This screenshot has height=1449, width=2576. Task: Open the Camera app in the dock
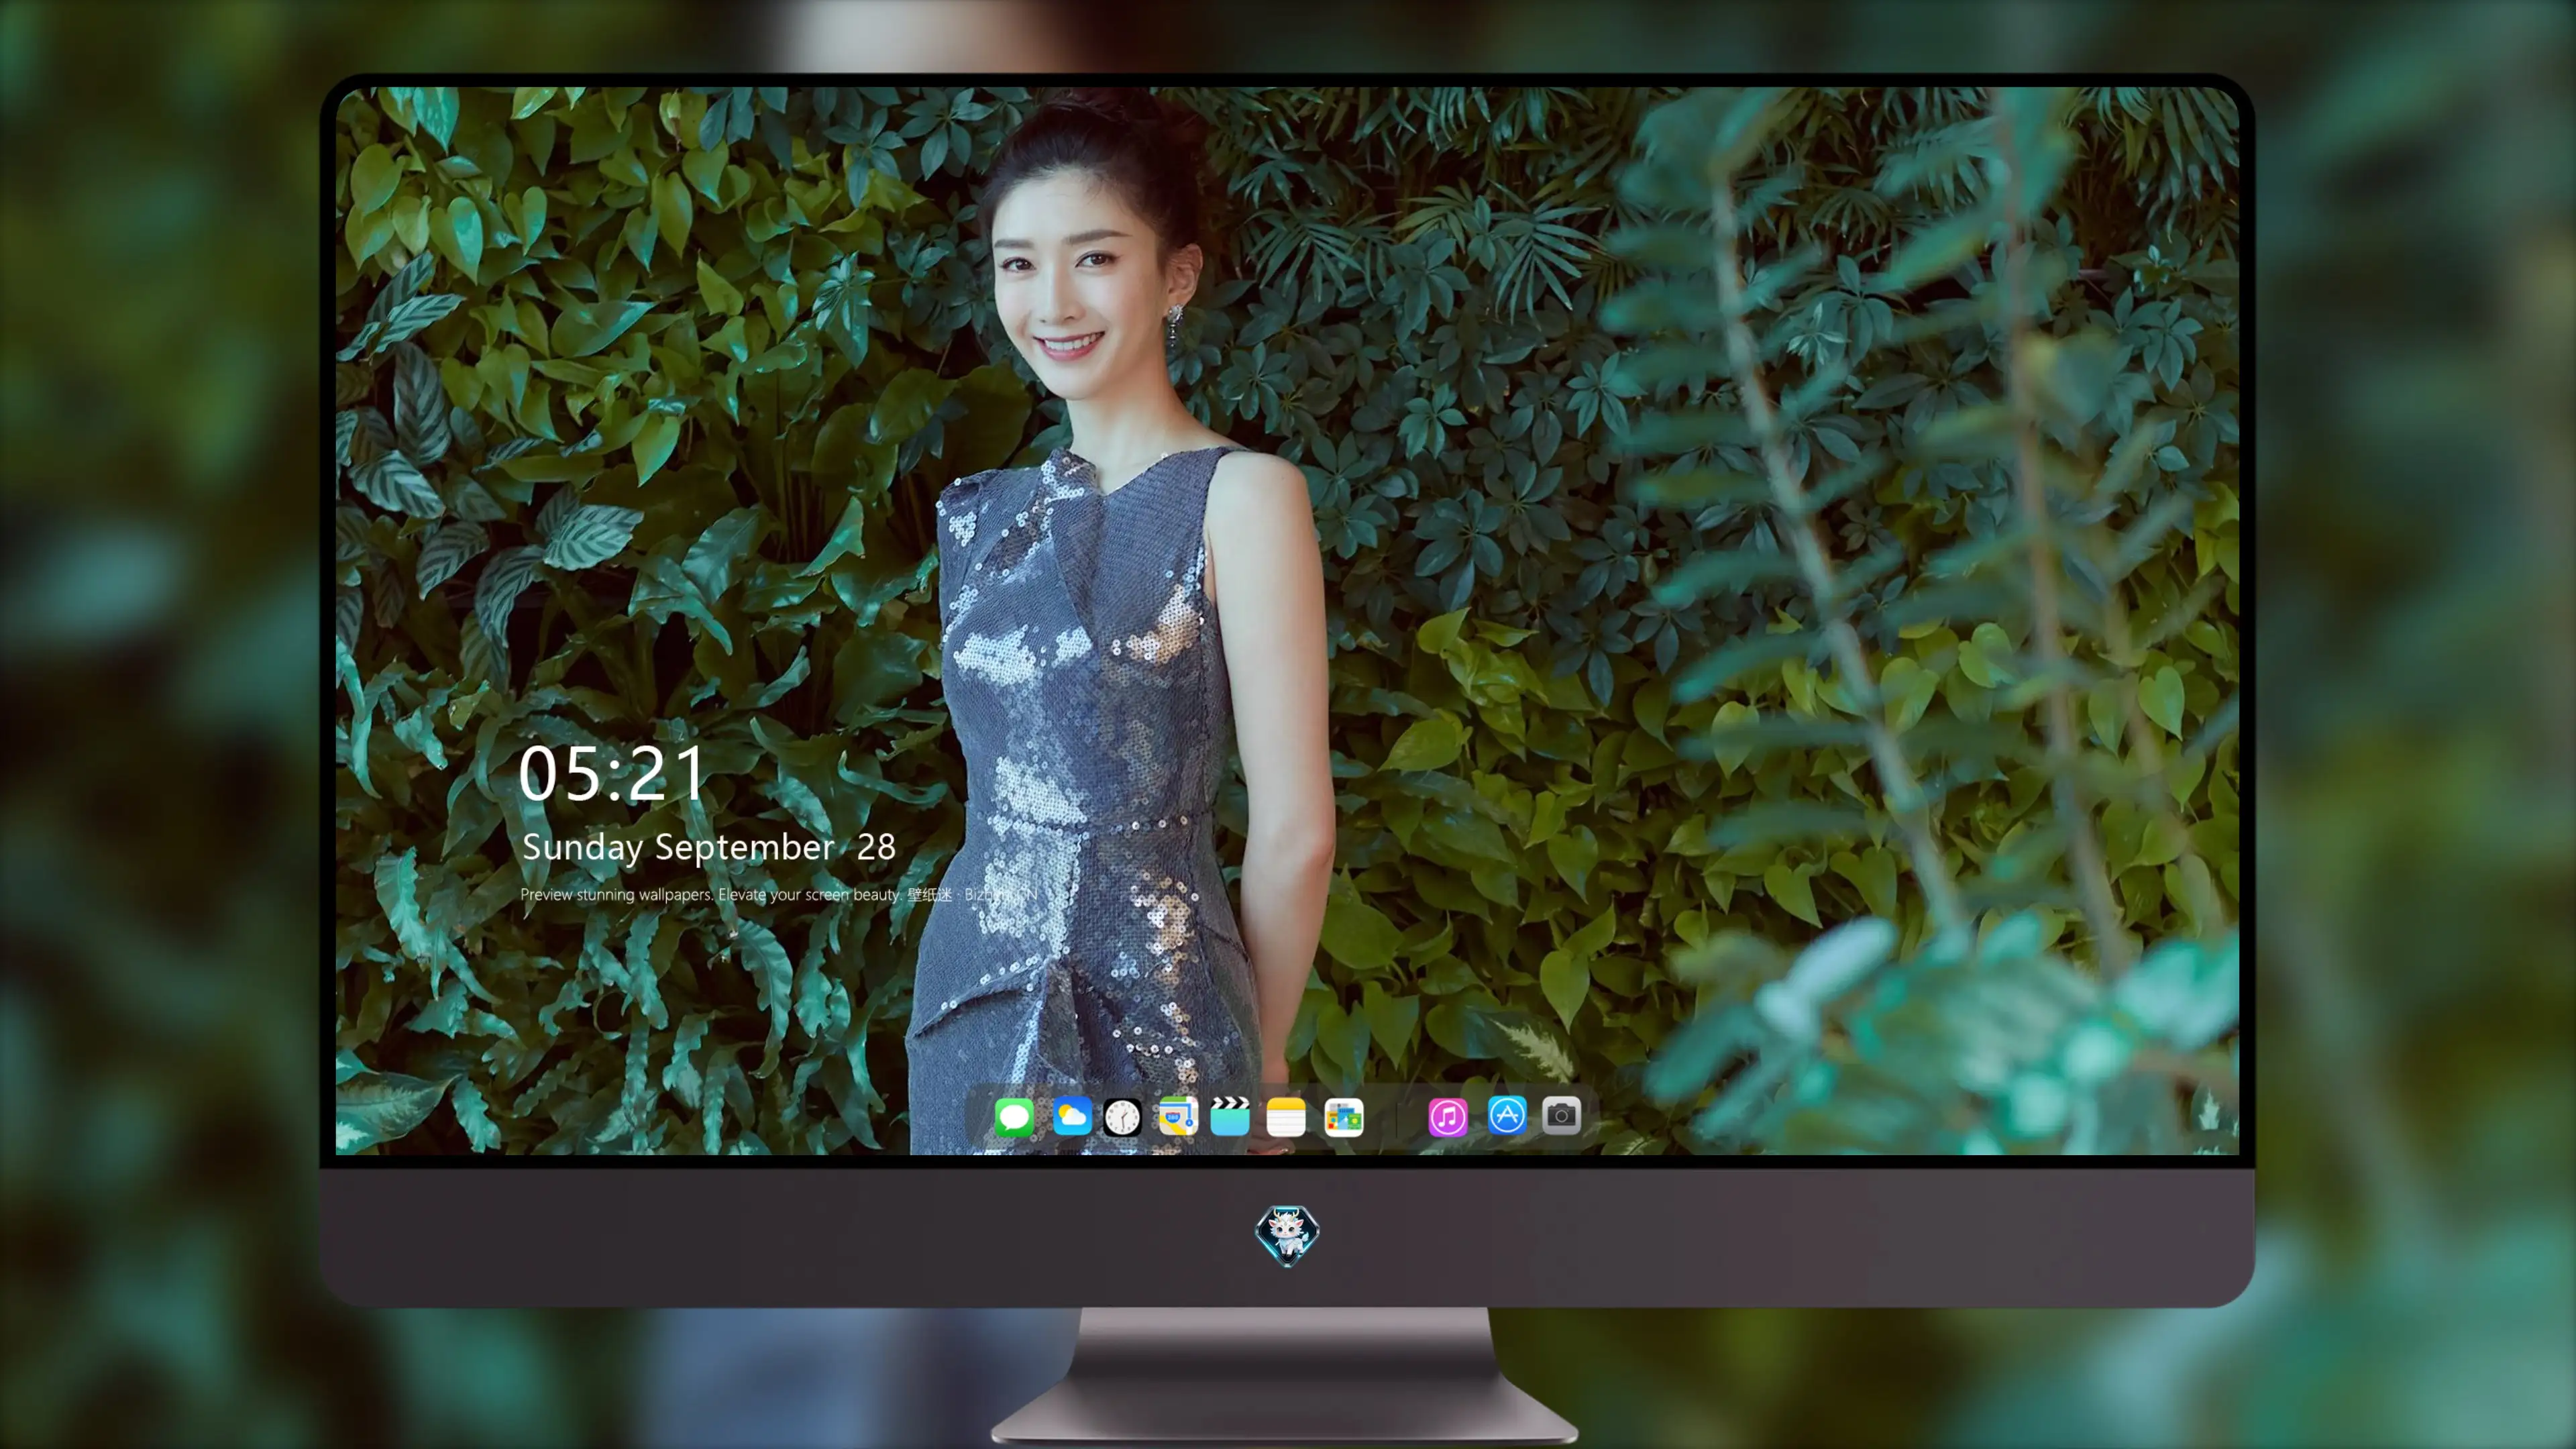point(1561,1115)
